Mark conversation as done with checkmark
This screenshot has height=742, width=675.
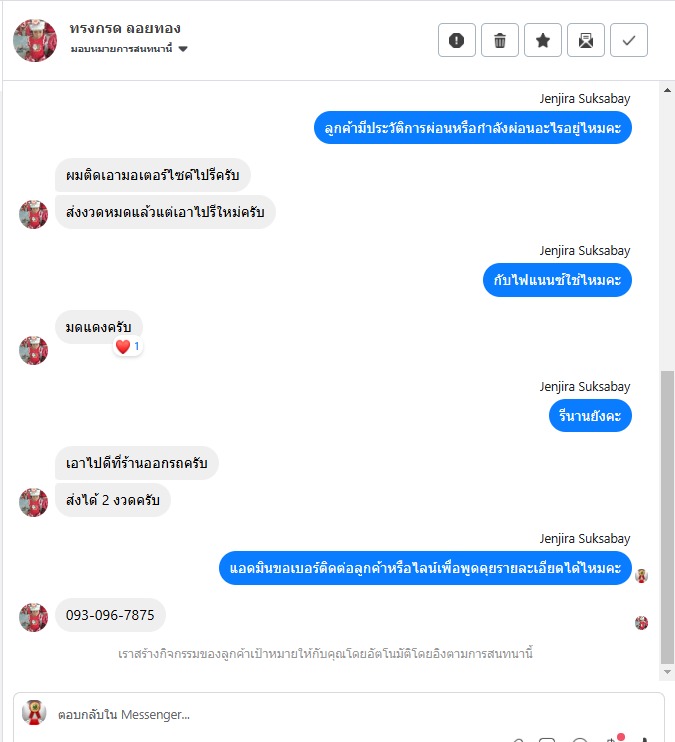[x=629, y=40]
